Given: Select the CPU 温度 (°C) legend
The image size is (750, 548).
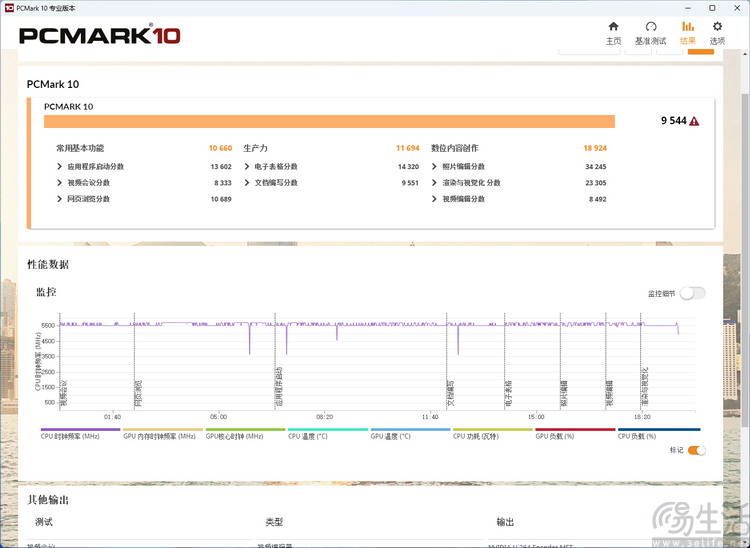Looking at the screenshot, I should 328,434.
